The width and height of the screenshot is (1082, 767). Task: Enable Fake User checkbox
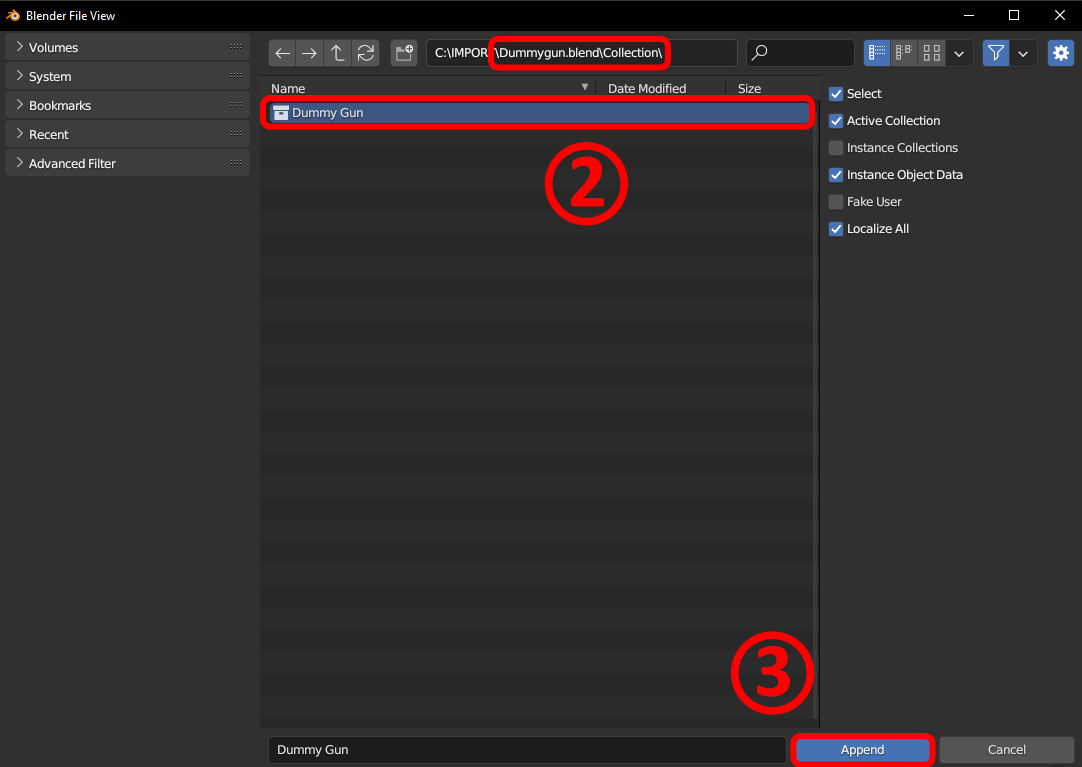pyautogui.click(x=836, y=201)
